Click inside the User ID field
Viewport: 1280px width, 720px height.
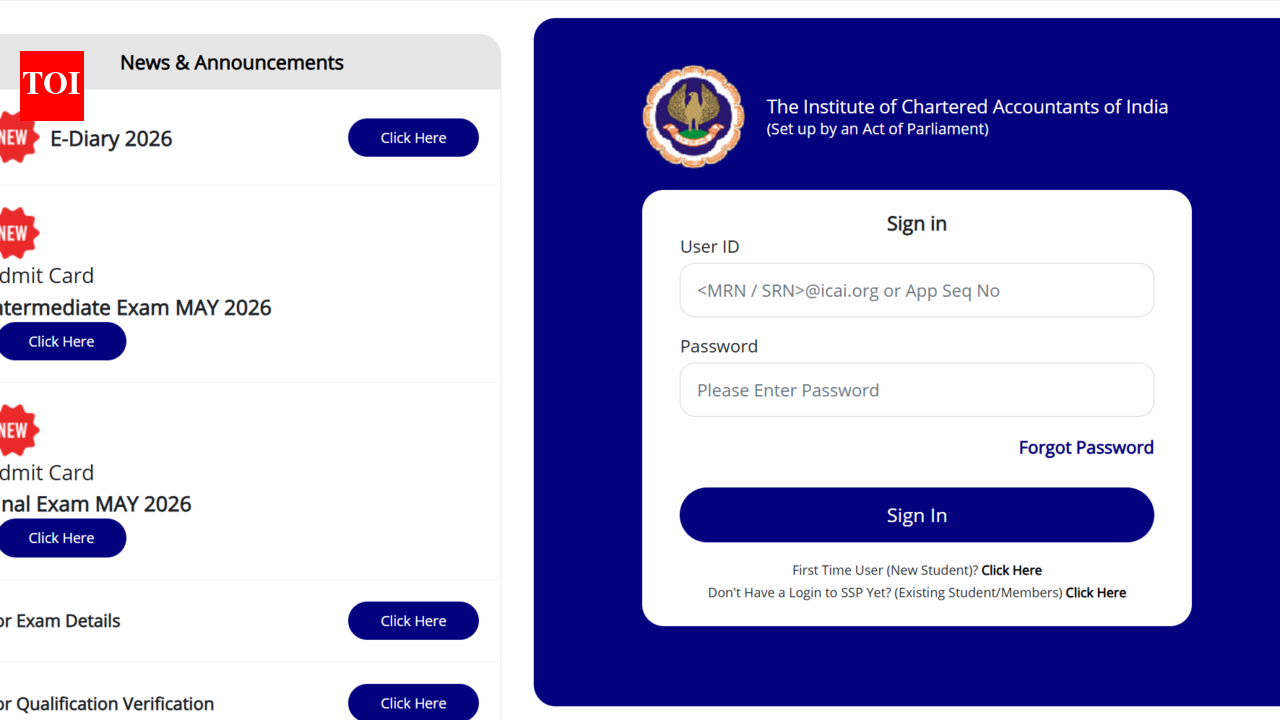(x=916, y=290)
